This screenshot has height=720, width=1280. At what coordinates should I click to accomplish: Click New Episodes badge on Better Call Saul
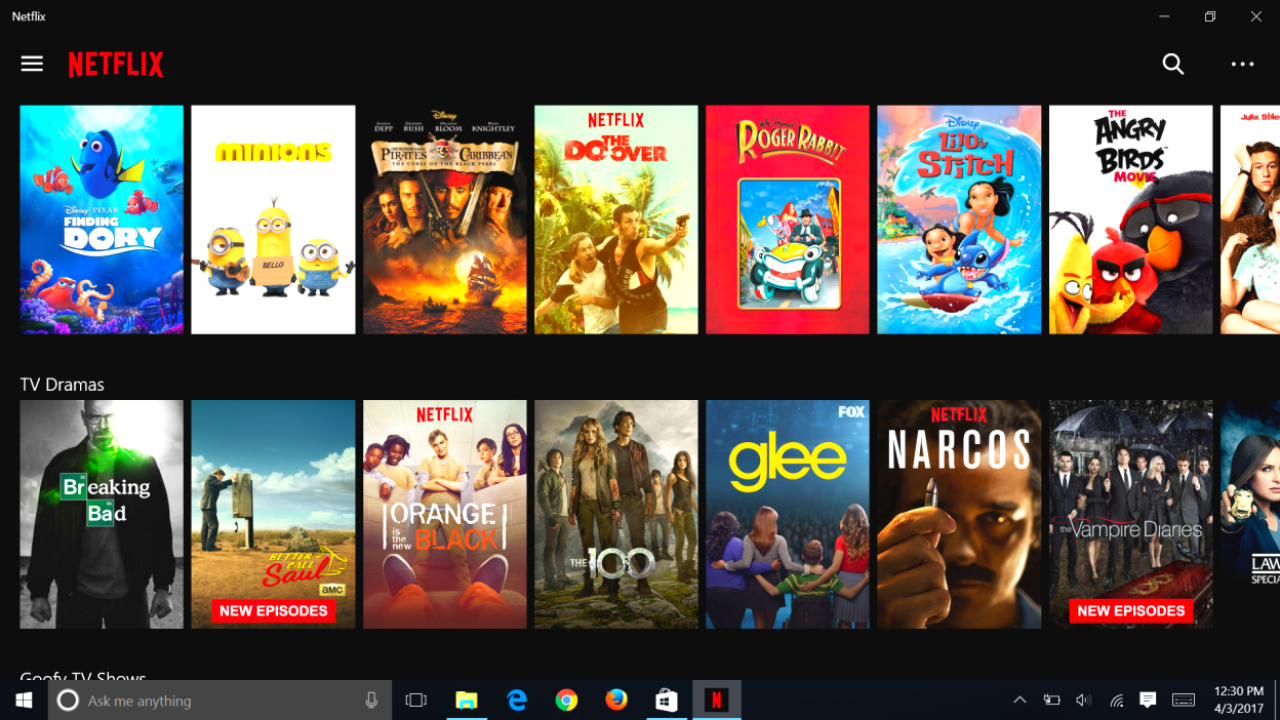click(273, 611)
